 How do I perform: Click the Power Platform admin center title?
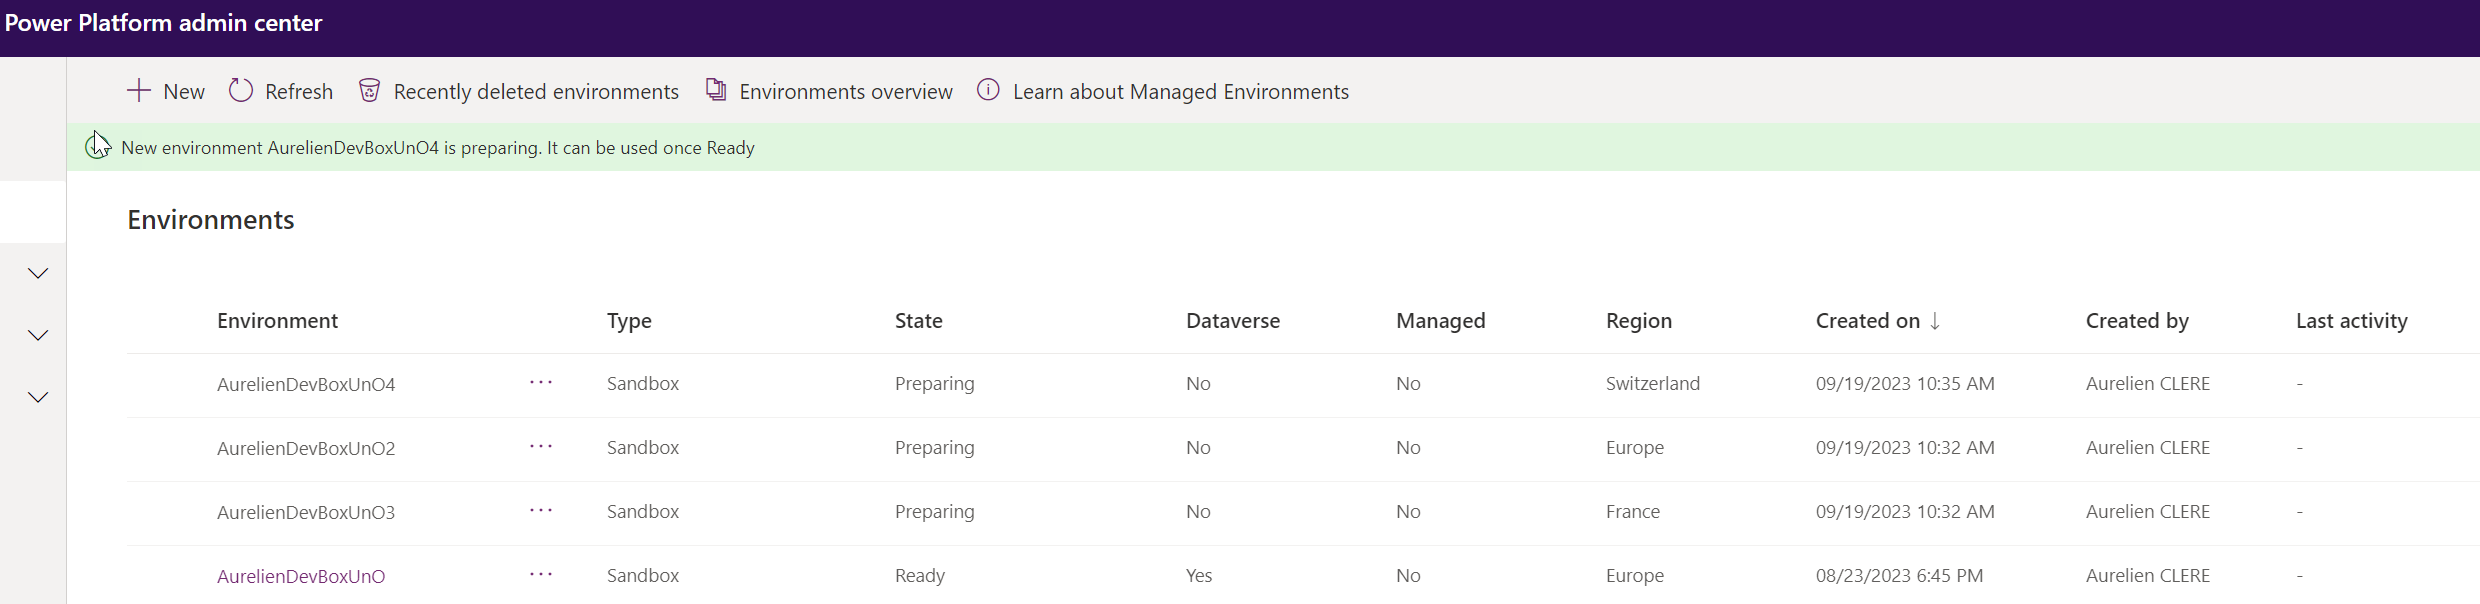pyautogui.click(x=163, y=23)
